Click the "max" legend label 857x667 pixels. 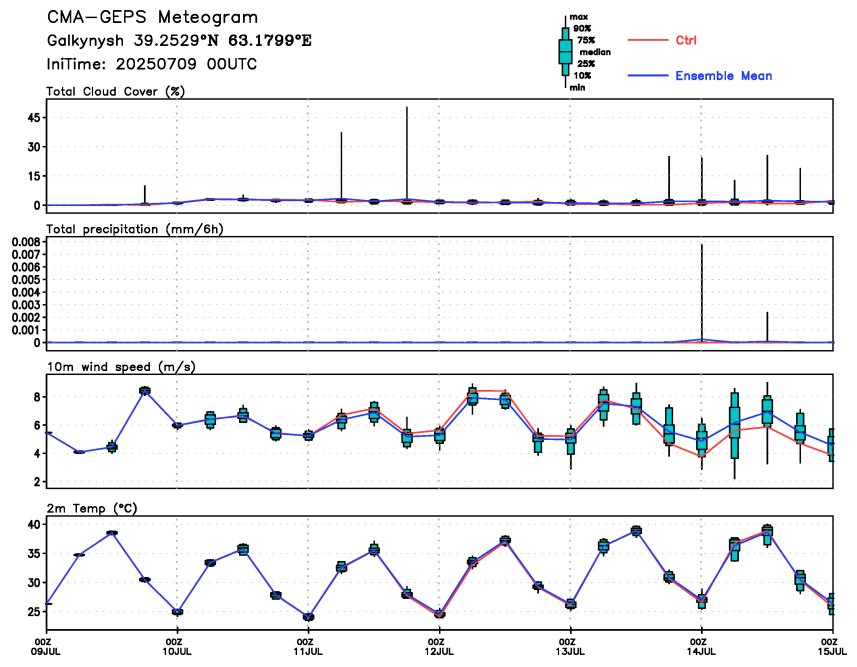[578, 17]
